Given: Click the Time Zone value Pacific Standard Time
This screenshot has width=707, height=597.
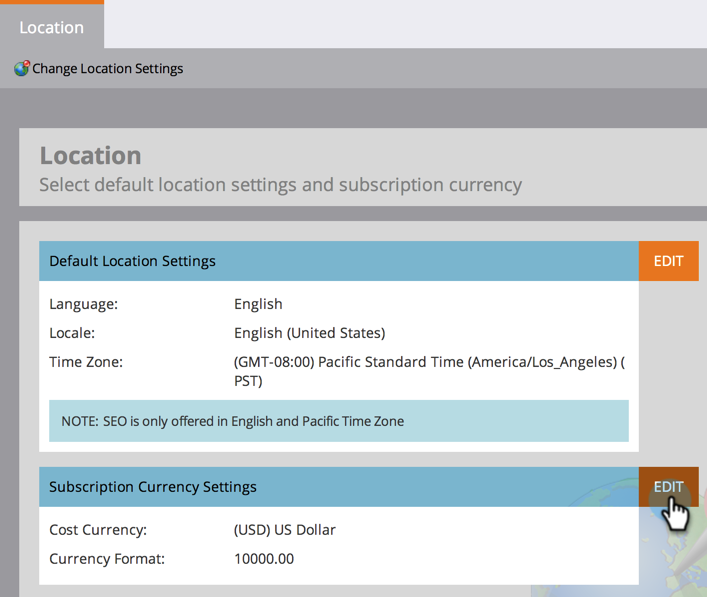Looking at the screenshot, I should coord(429,371).
